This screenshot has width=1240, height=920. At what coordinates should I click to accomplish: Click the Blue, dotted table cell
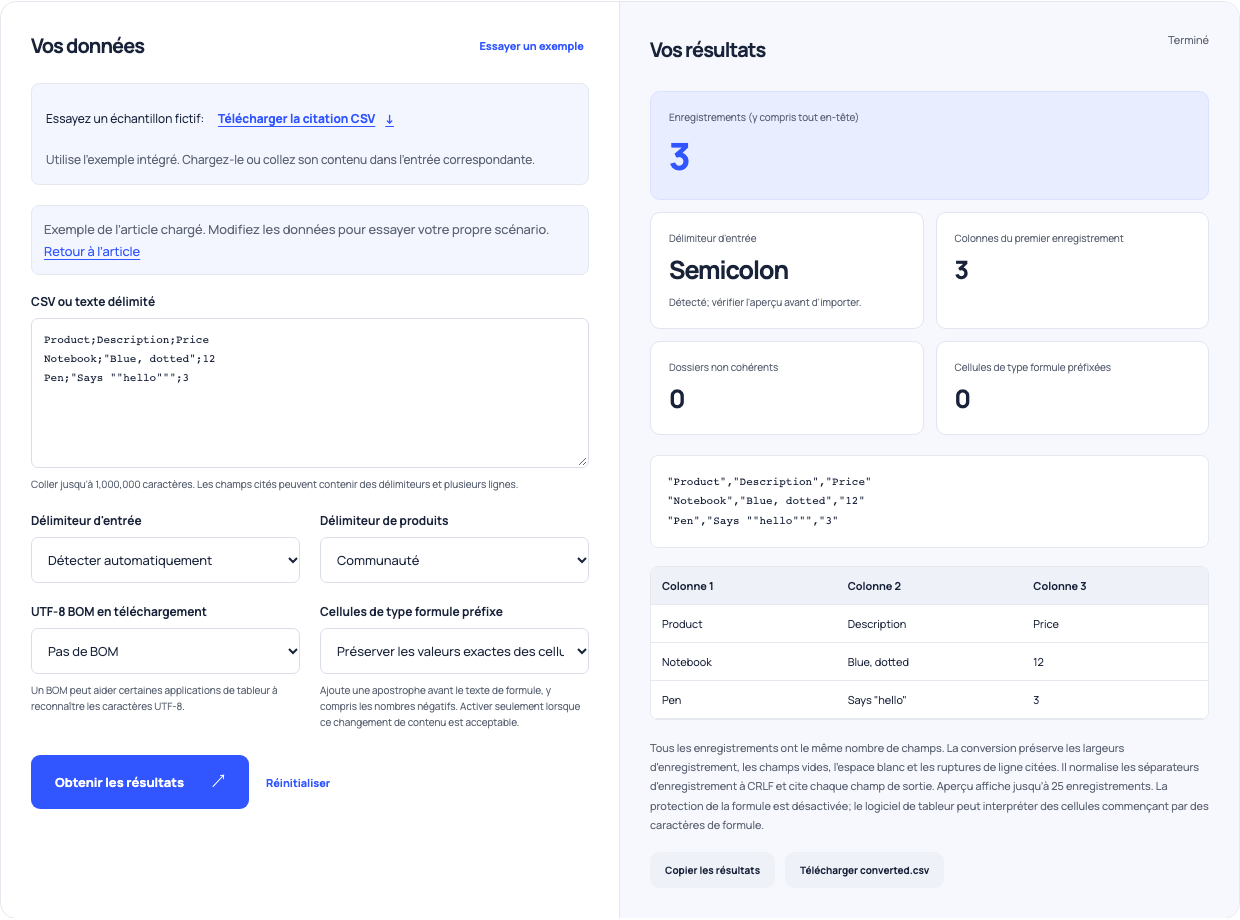tap(929, 662)
